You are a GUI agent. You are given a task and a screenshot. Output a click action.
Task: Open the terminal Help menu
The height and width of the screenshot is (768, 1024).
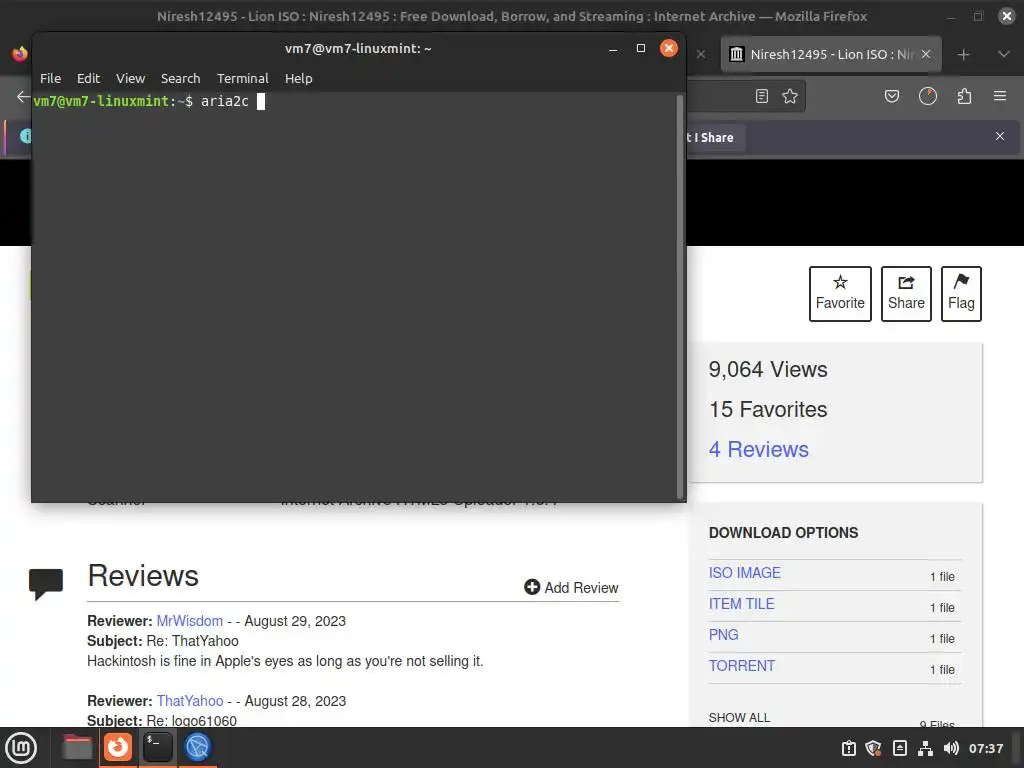pos(298,78)
